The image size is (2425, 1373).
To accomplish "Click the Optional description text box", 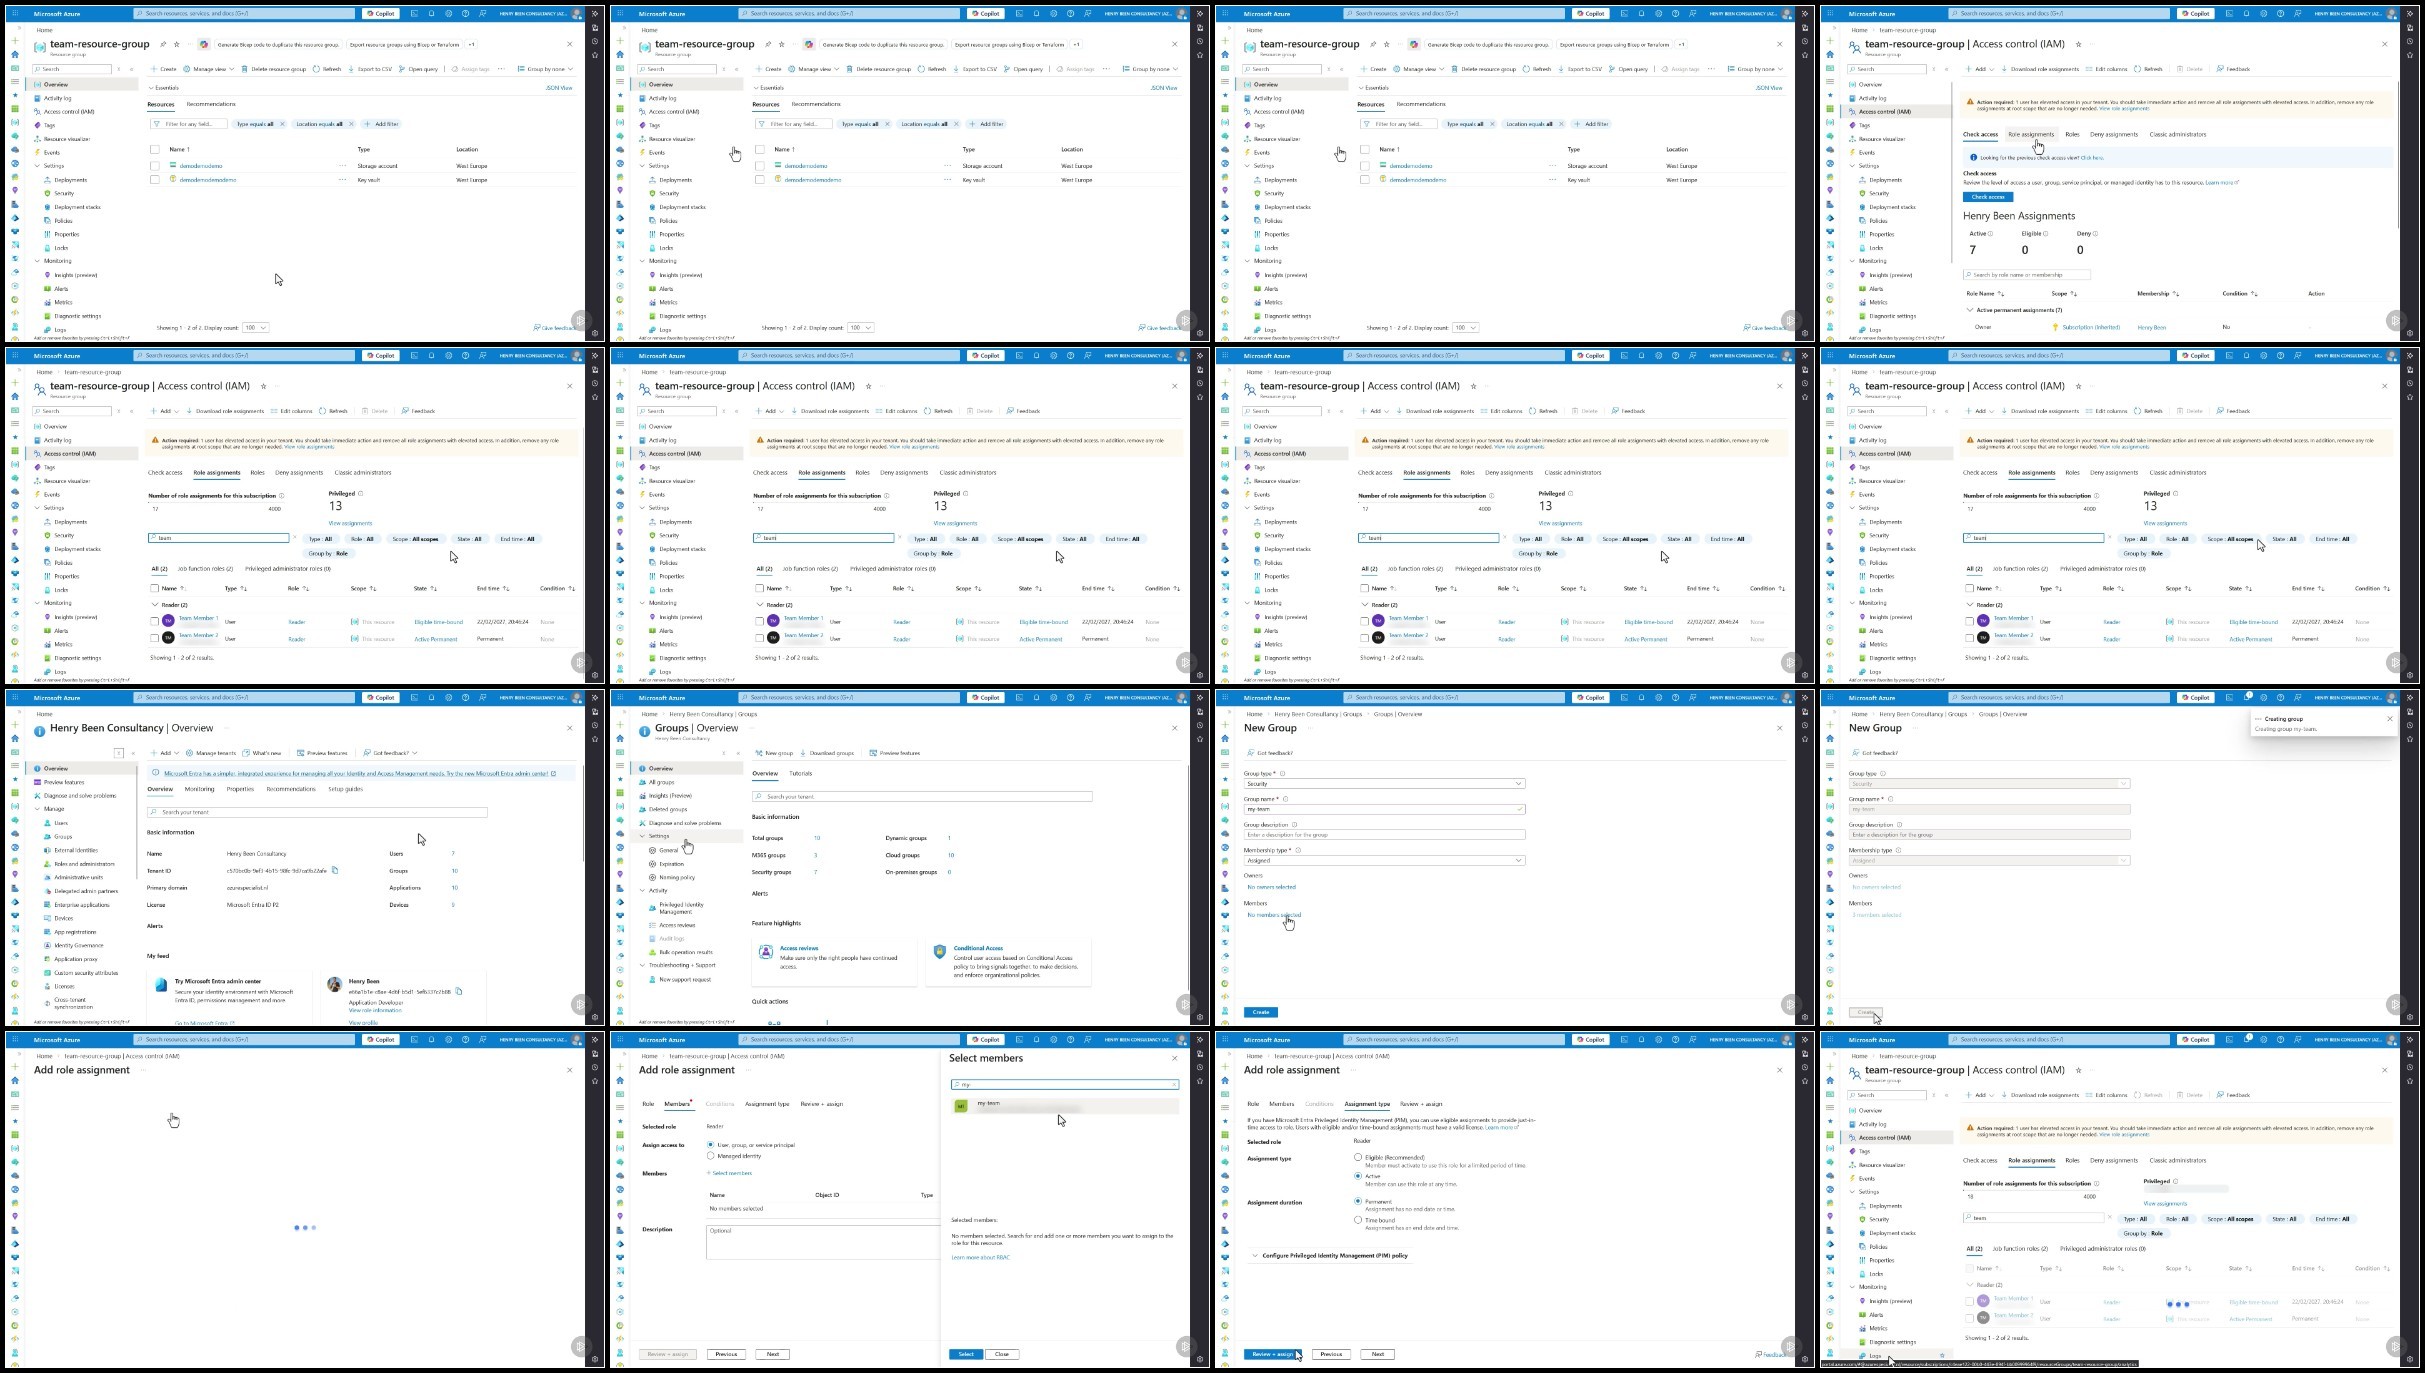I will 820,1241.
